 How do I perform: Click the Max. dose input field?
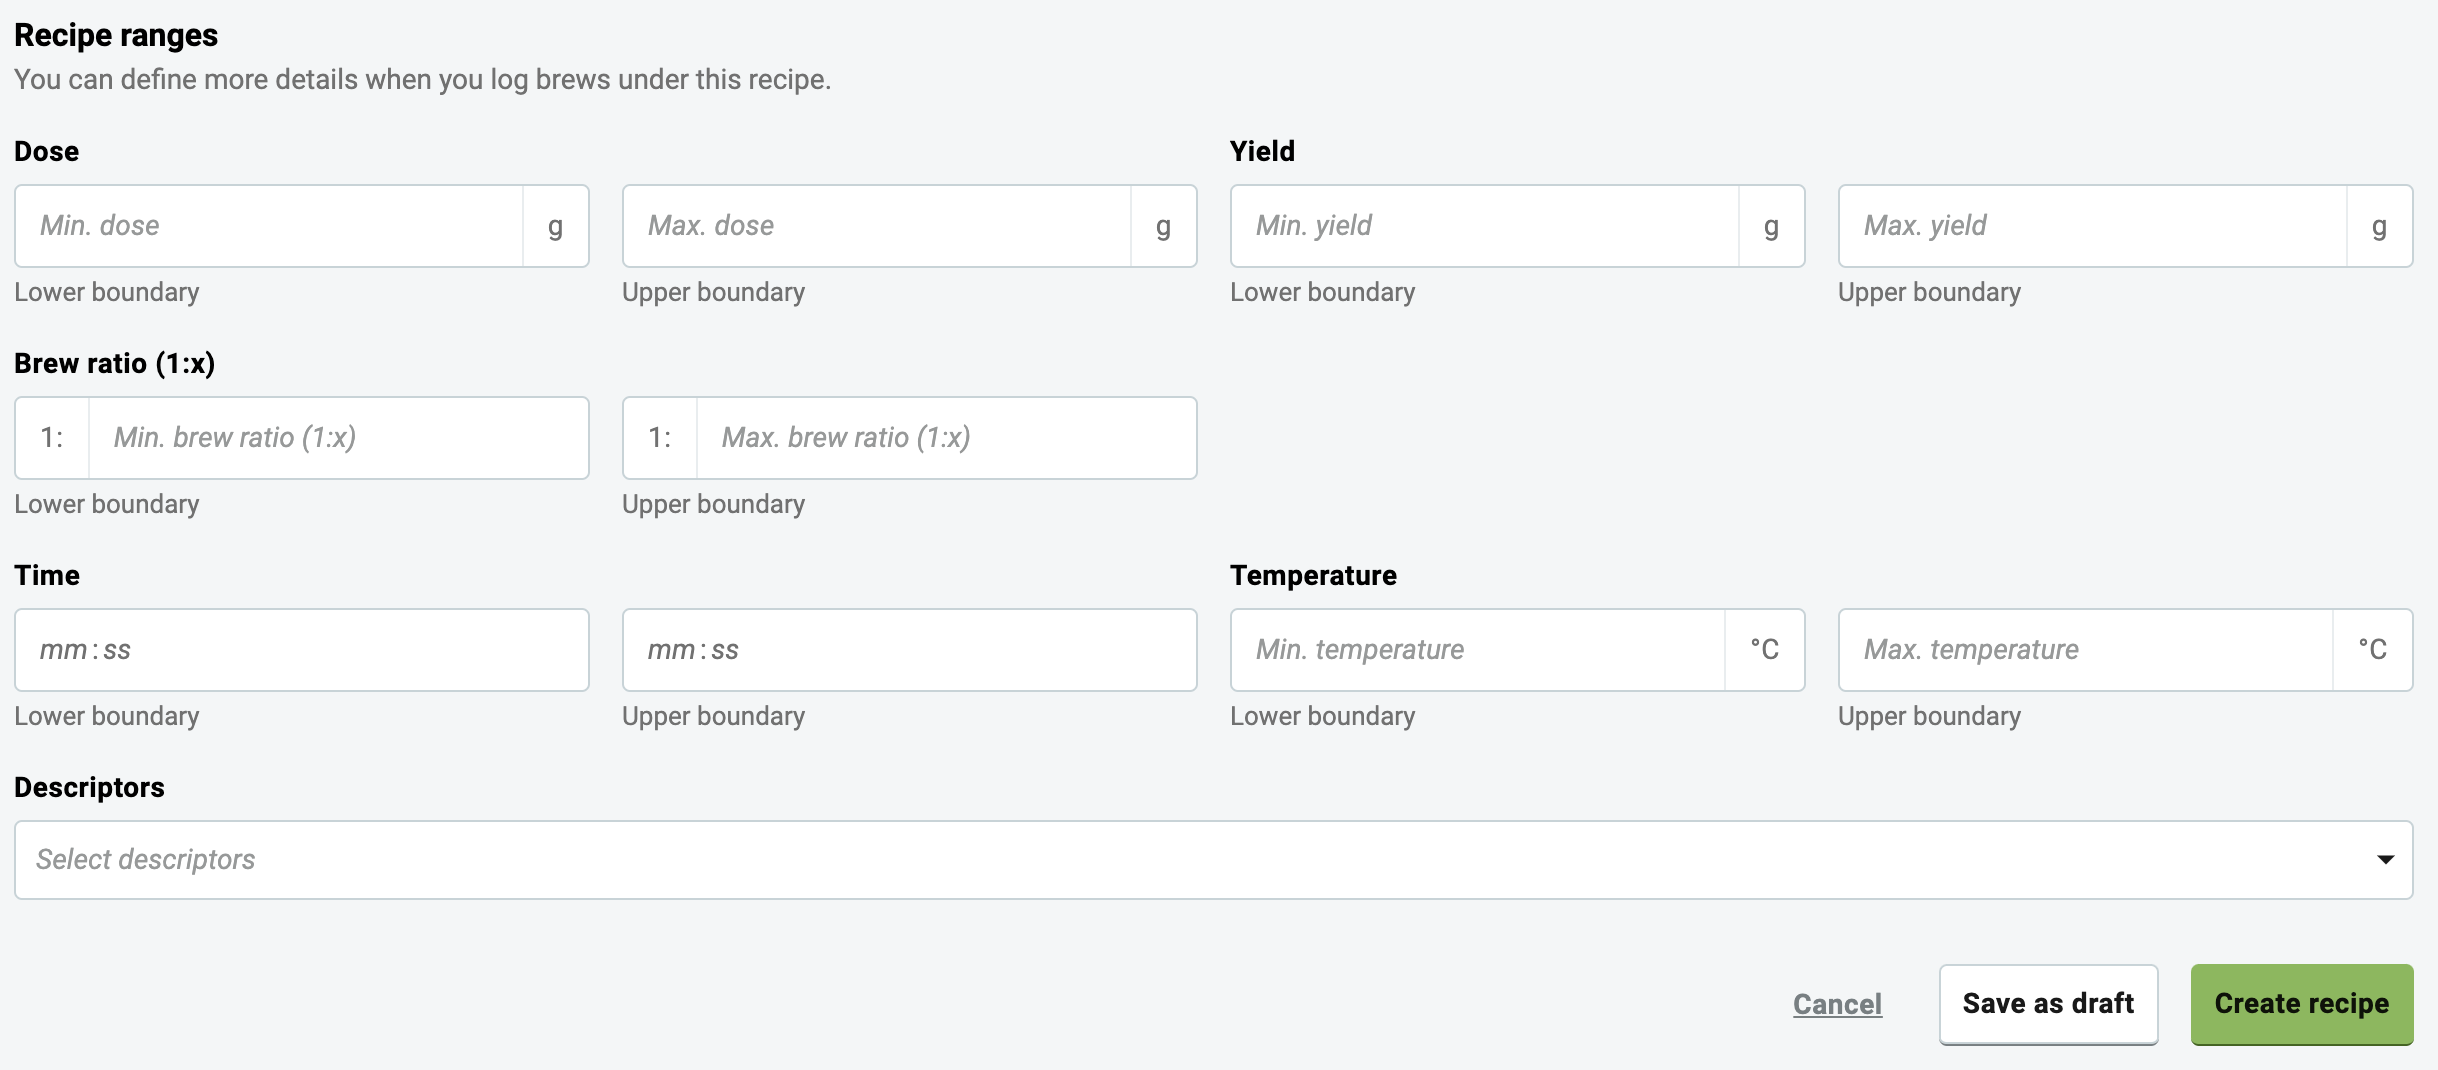pyautogui.click(x=877, y=226)
